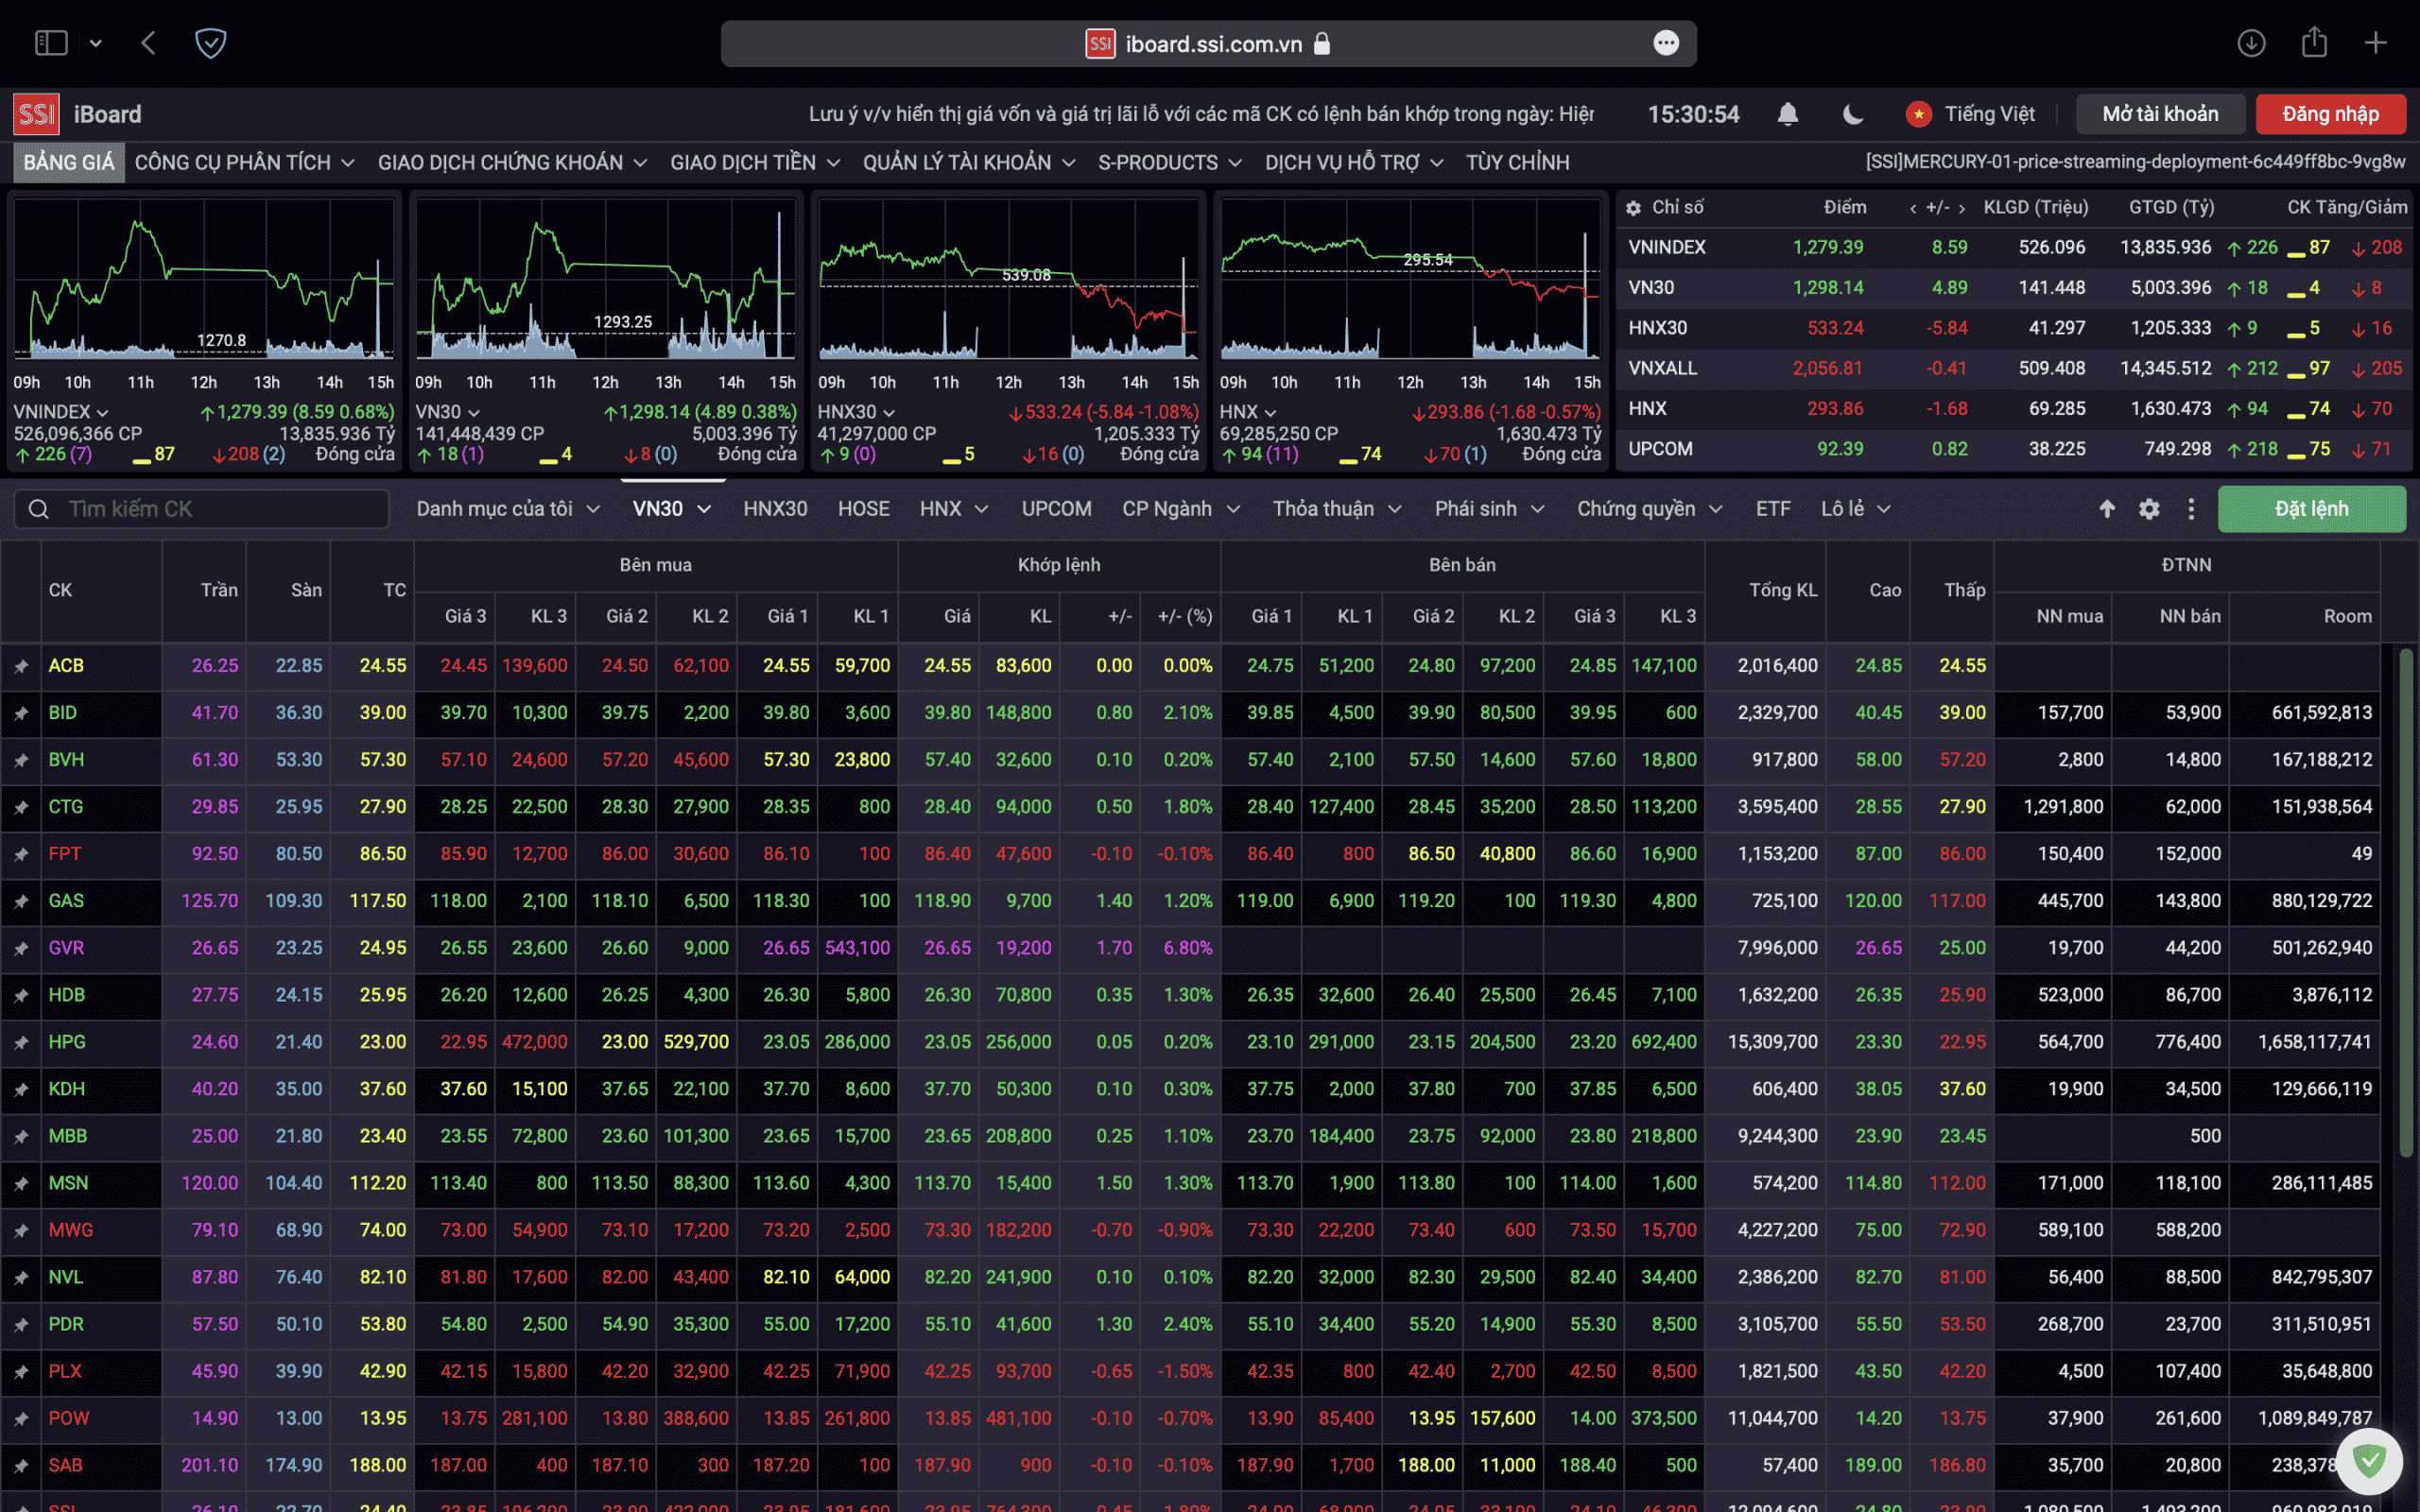This screenshot has width=2420, height=1512.
Task: Click the search magnifier icon
Action: pyautogui.click(x=39, y=509)
